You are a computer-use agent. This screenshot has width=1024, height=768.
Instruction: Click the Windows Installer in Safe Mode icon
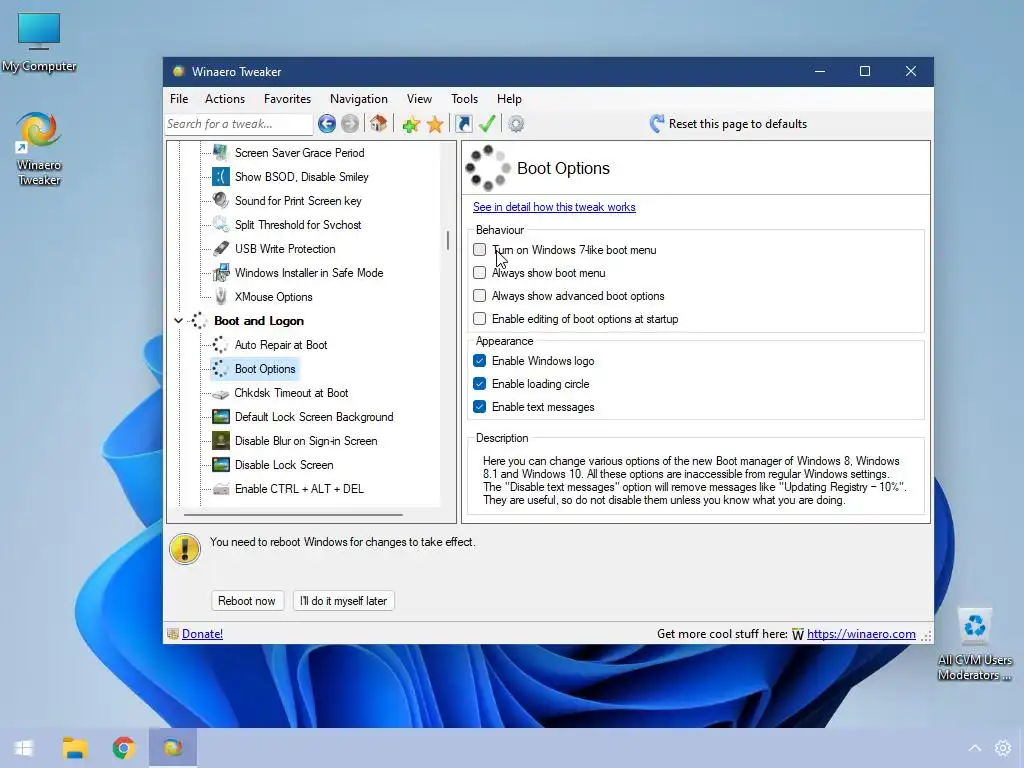(221, 272)
